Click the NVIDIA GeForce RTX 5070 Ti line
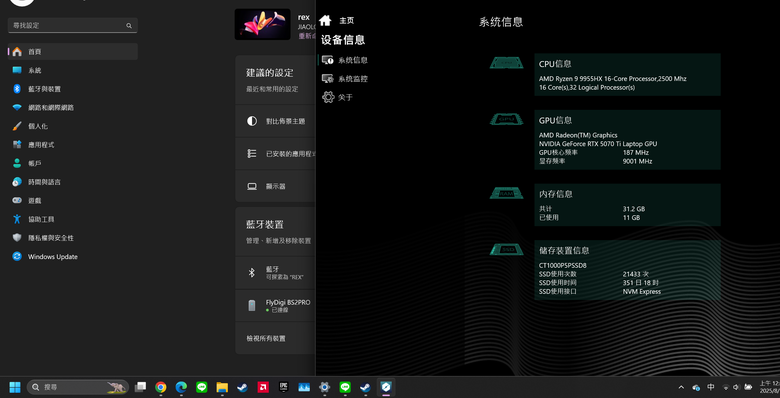This screenshot has width=780, height=398. click(598, 144)
